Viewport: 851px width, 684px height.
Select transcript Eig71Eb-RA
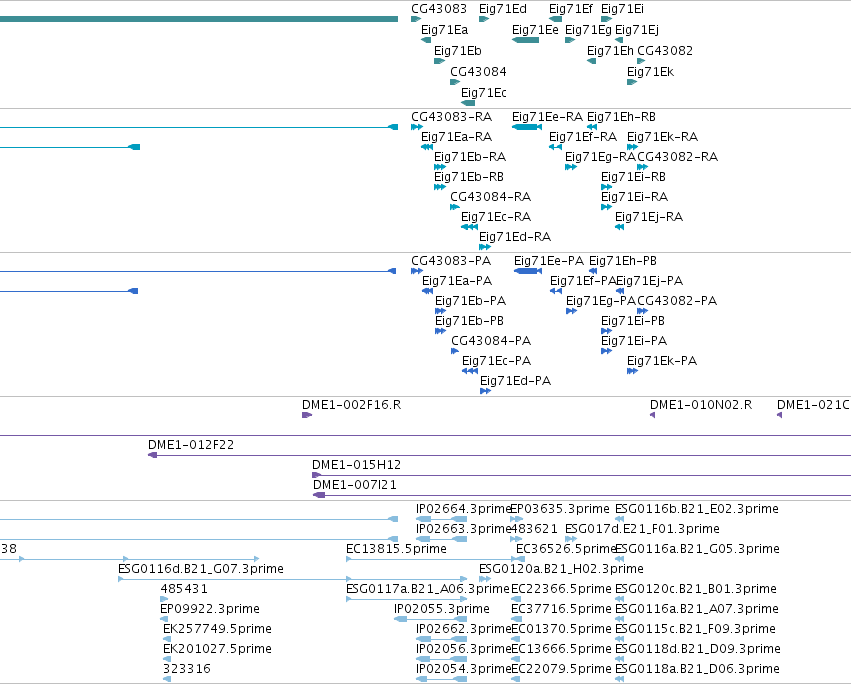pyautogui.click(x=470, y=157)
